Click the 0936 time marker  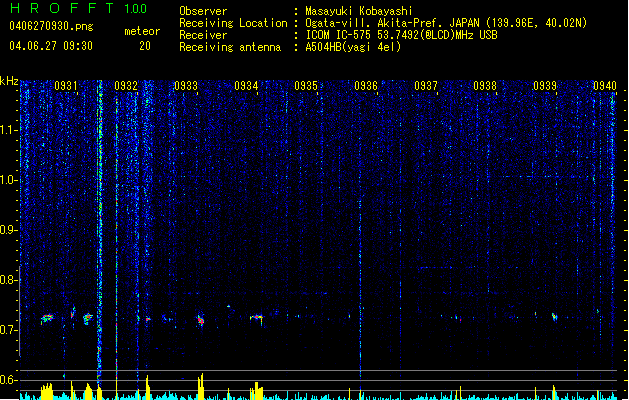coord(366,86)
